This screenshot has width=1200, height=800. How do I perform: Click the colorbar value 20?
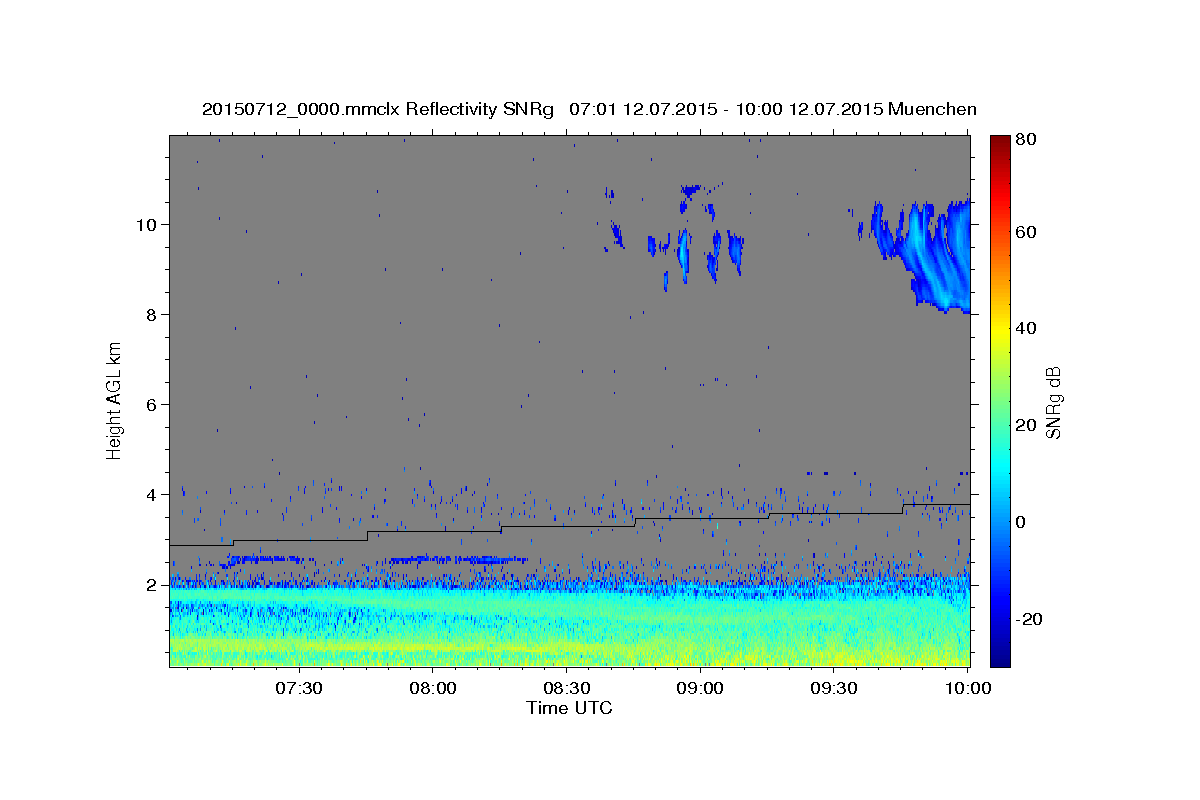1025,425
